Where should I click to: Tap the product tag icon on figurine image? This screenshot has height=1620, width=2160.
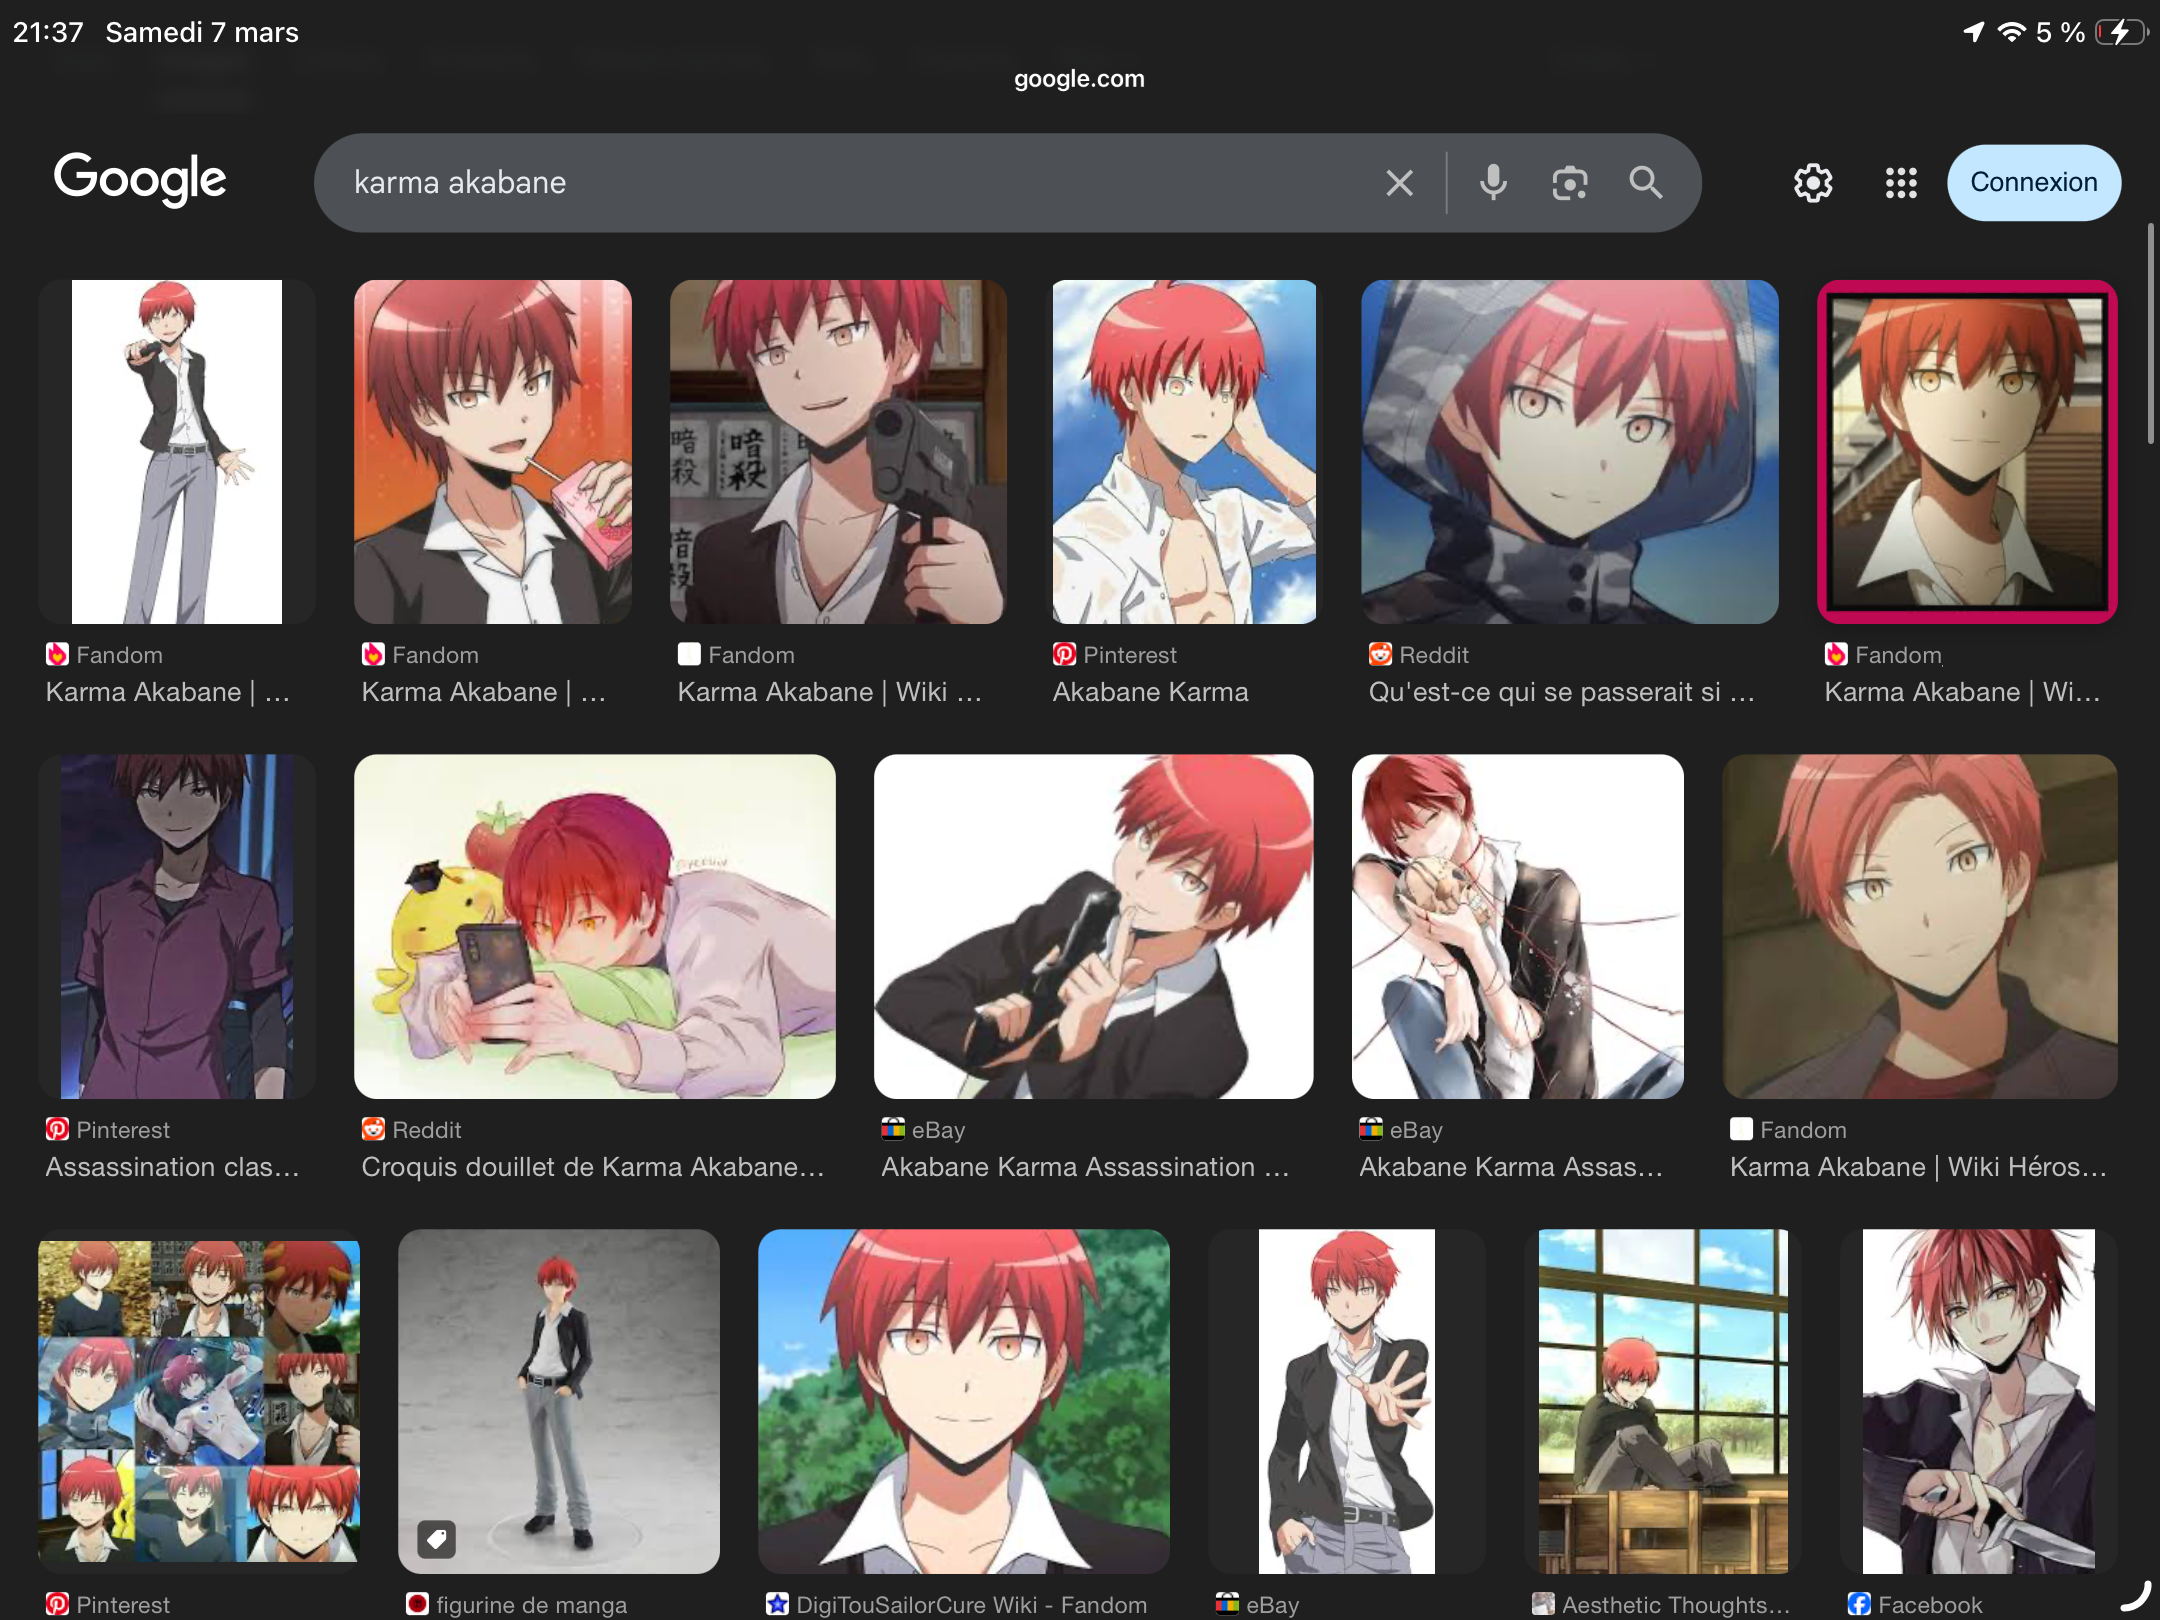[437, 1539]
